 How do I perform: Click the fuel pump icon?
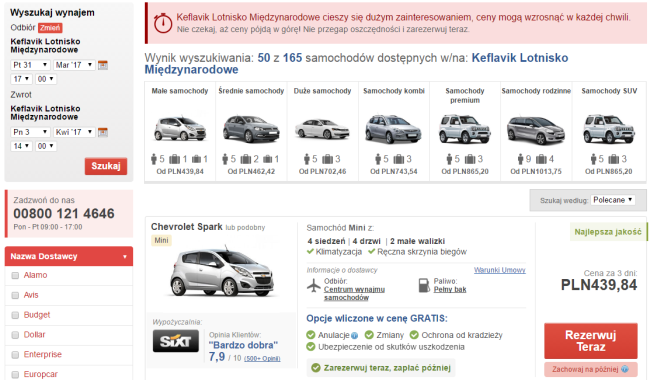pos(424,285)
